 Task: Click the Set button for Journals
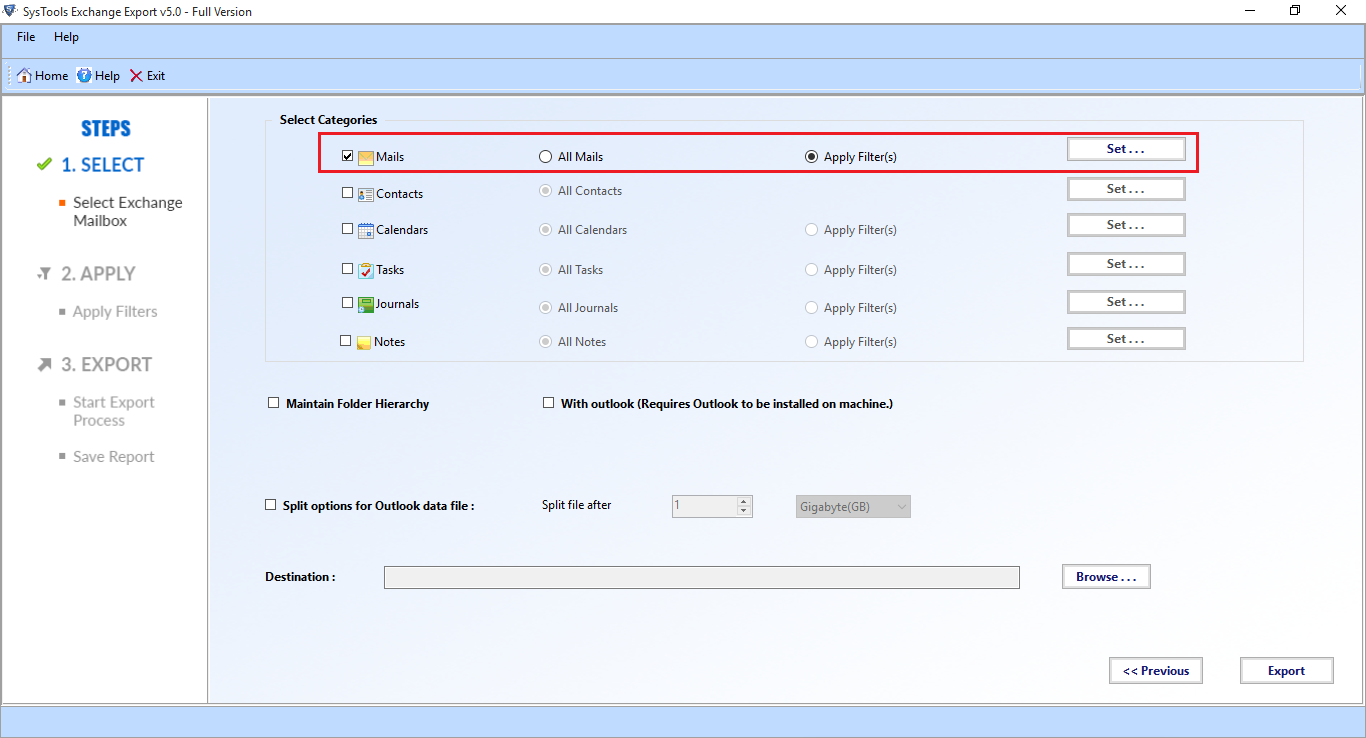click(1126, 302)
